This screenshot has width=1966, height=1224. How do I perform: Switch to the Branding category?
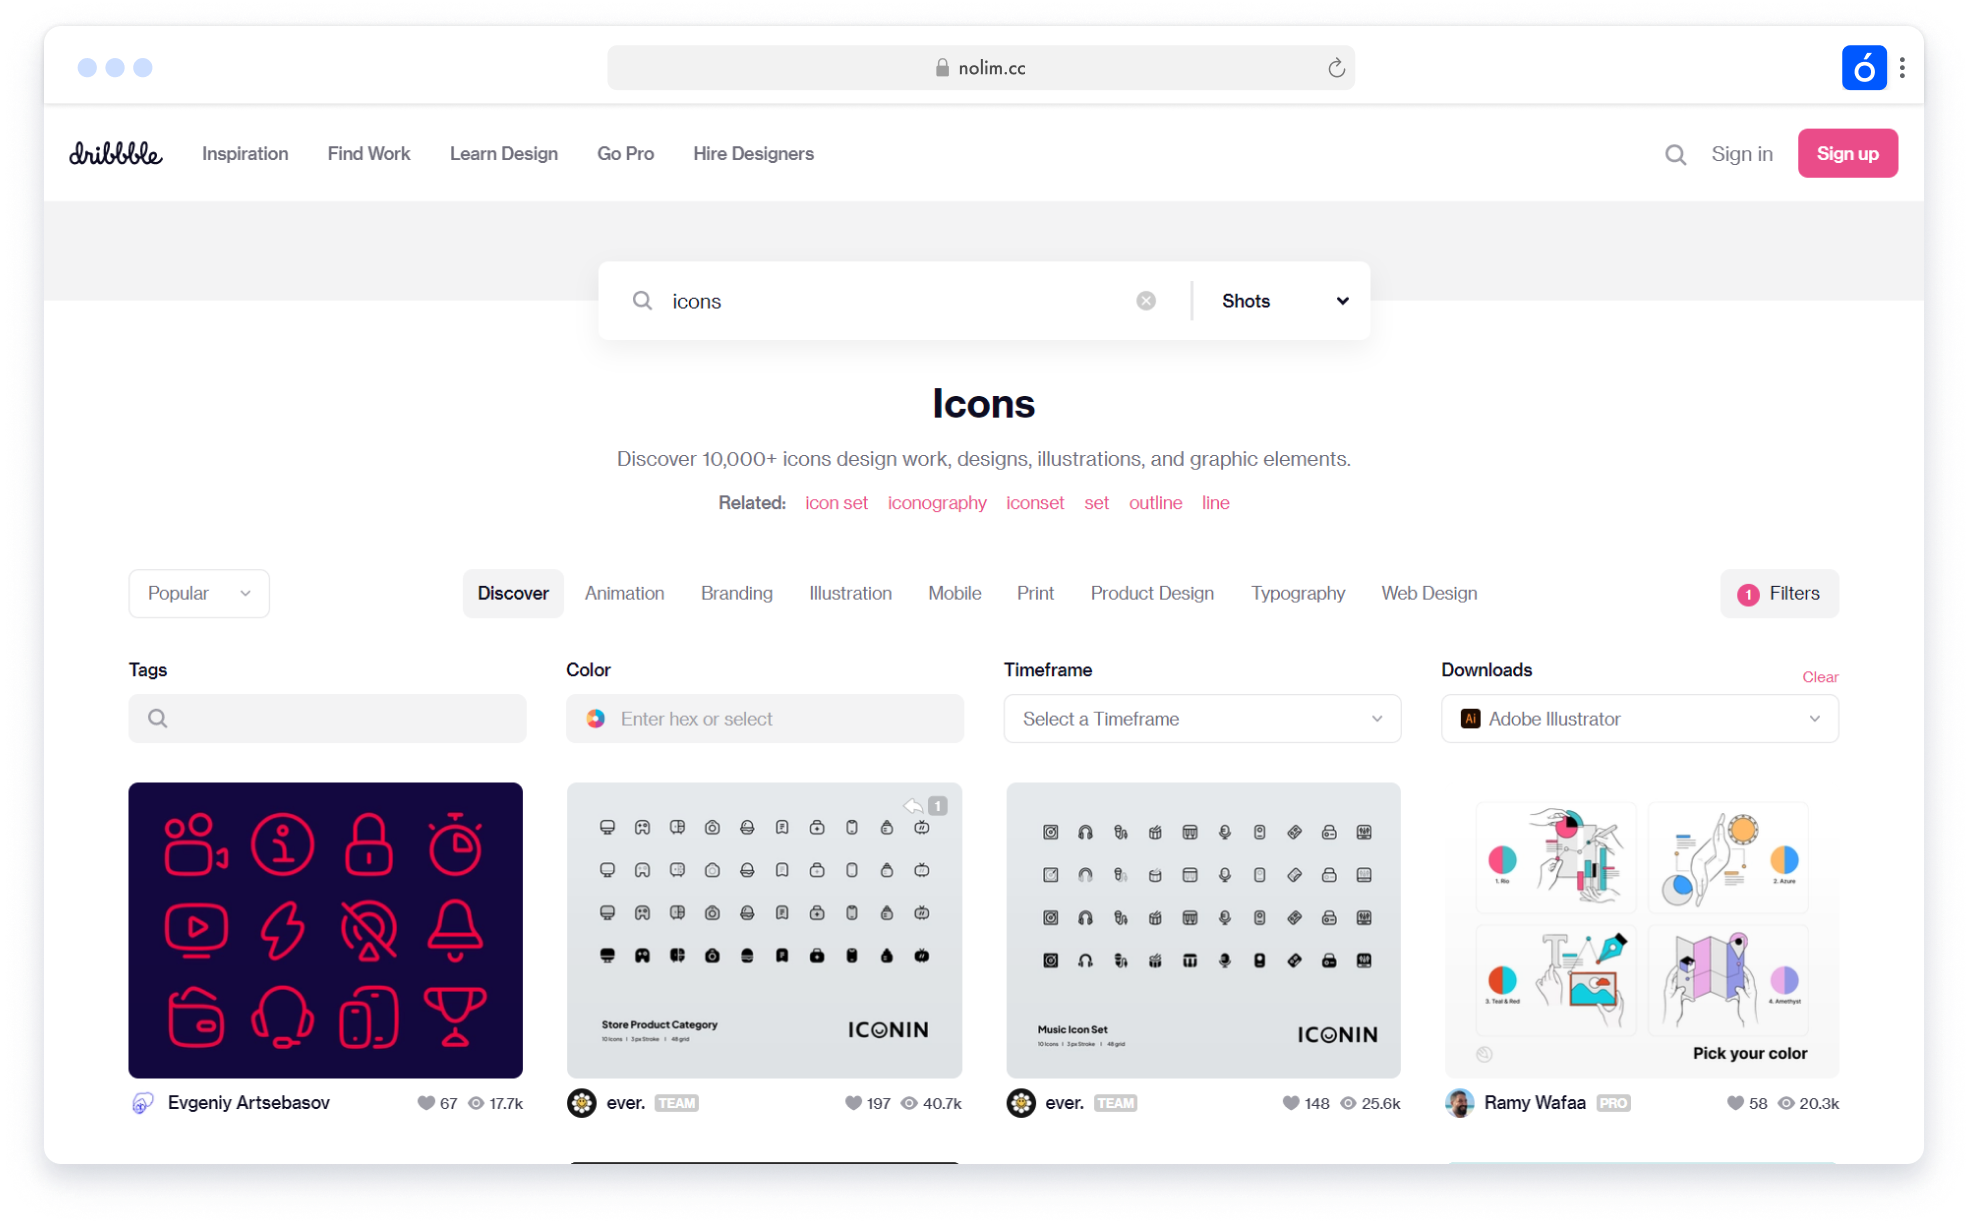pyautogui.click(x=737, y=594)
